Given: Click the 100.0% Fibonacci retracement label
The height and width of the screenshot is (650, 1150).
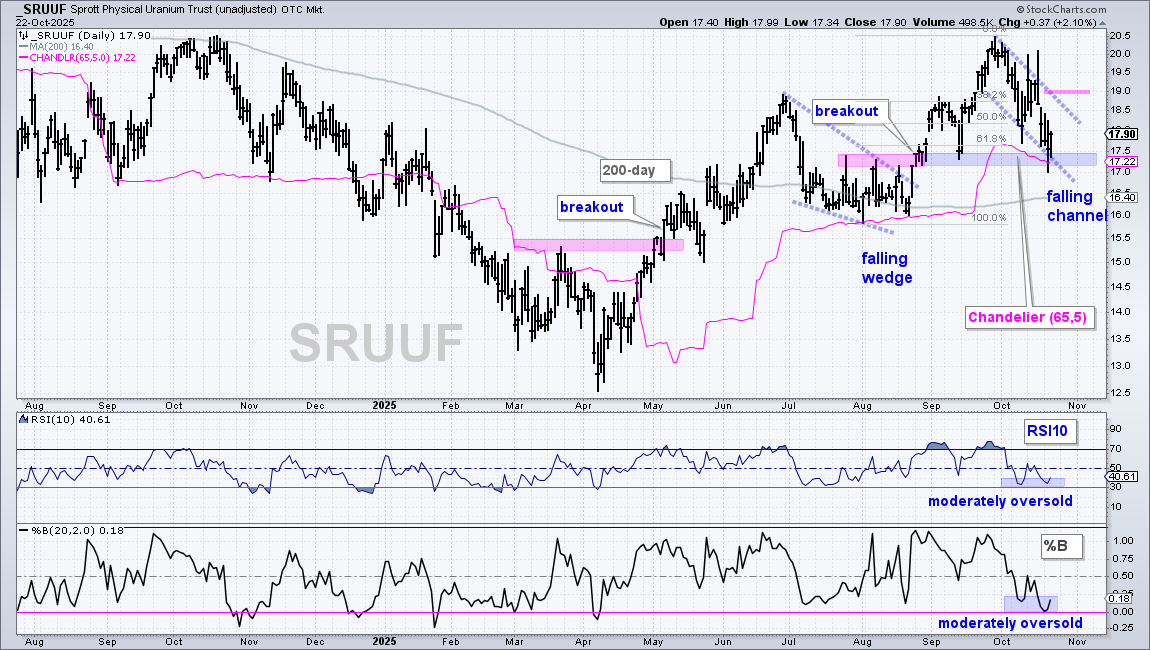Looking at the screenshot, I should (989, 218).
